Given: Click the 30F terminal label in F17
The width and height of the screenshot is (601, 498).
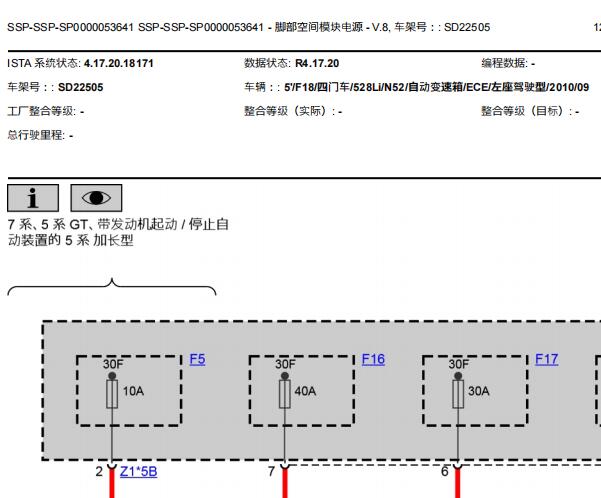Looking at the screenshot, I should tap(459, 364).
